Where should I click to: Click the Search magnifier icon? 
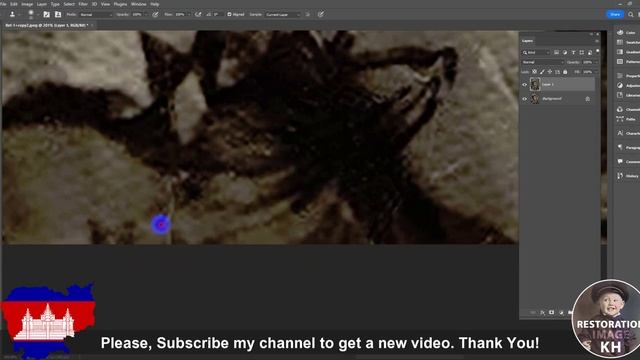coord(631,14)
